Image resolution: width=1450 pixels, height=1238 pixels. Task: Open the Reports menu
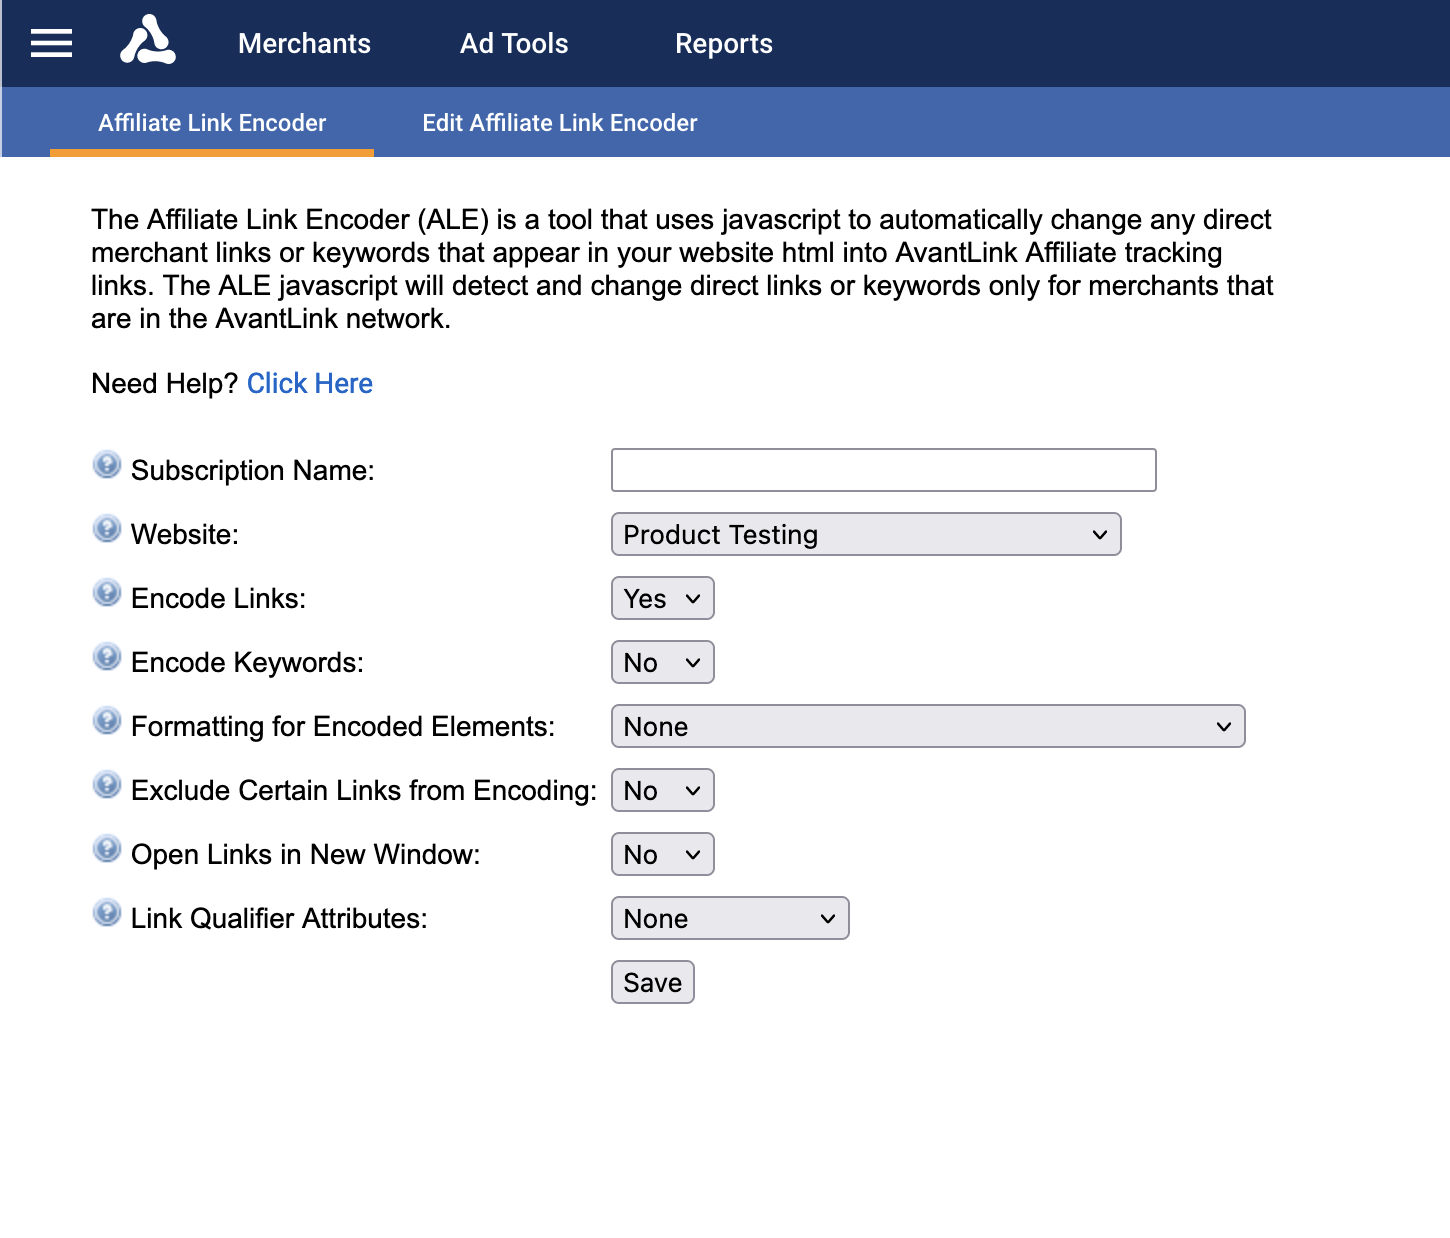pos(724,44)
